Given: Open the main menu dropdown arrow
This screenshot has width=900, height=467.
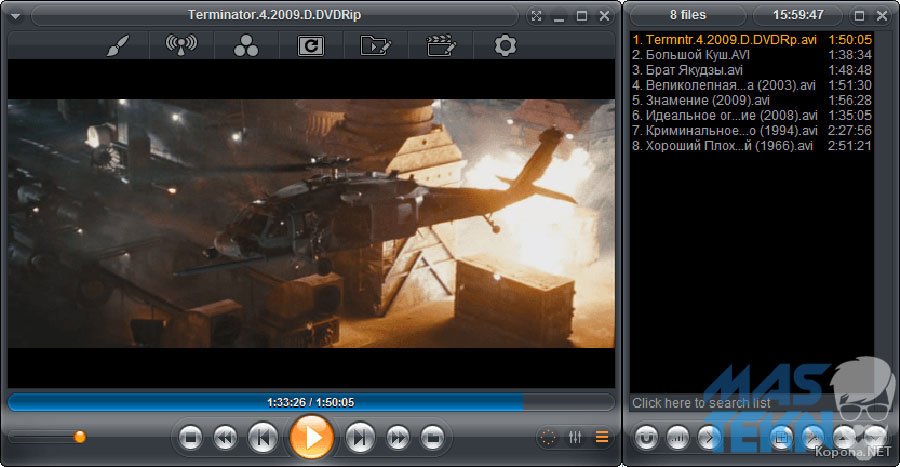Looking at the screenshot, I should (x=15, y=16).
